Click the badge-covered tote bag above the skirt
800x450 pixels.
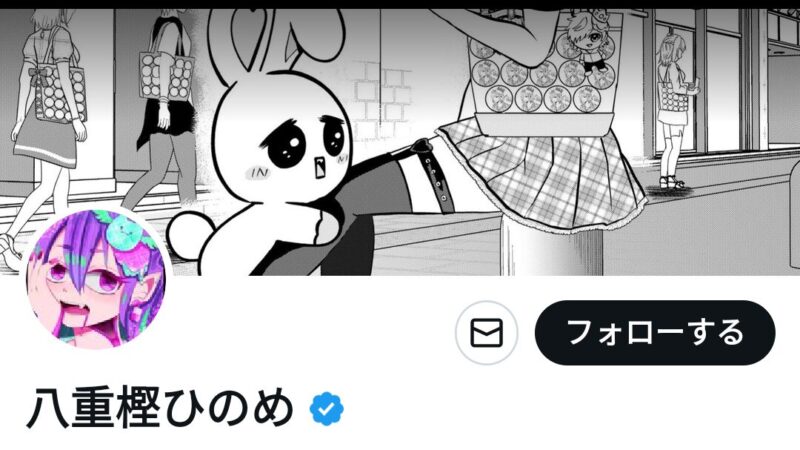(x=543, y=77)
